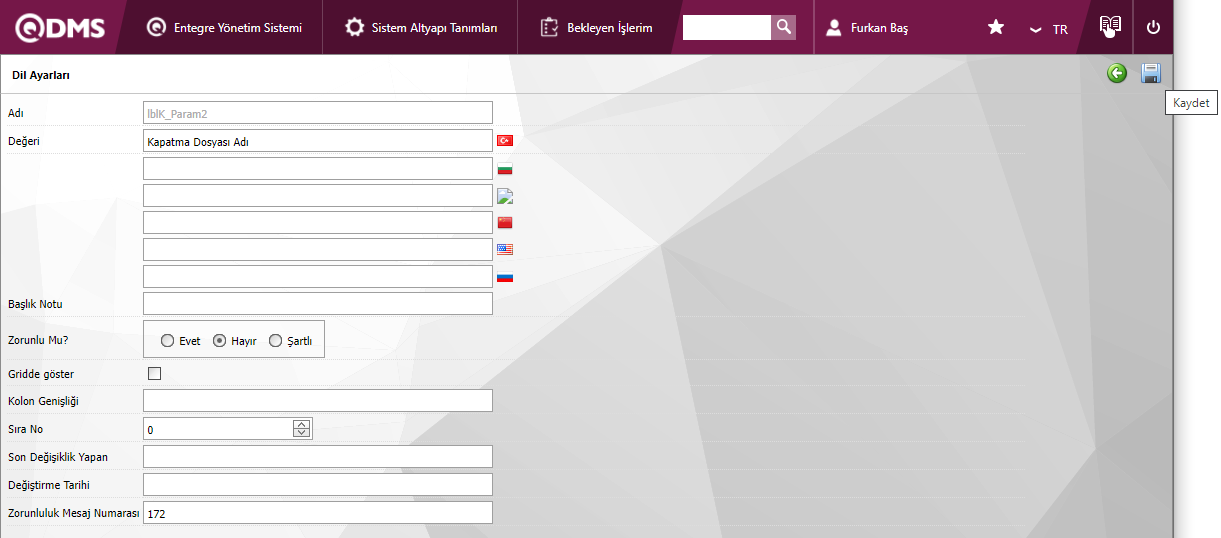Click the Furkan Baş user link

click(x=868, y=28)
